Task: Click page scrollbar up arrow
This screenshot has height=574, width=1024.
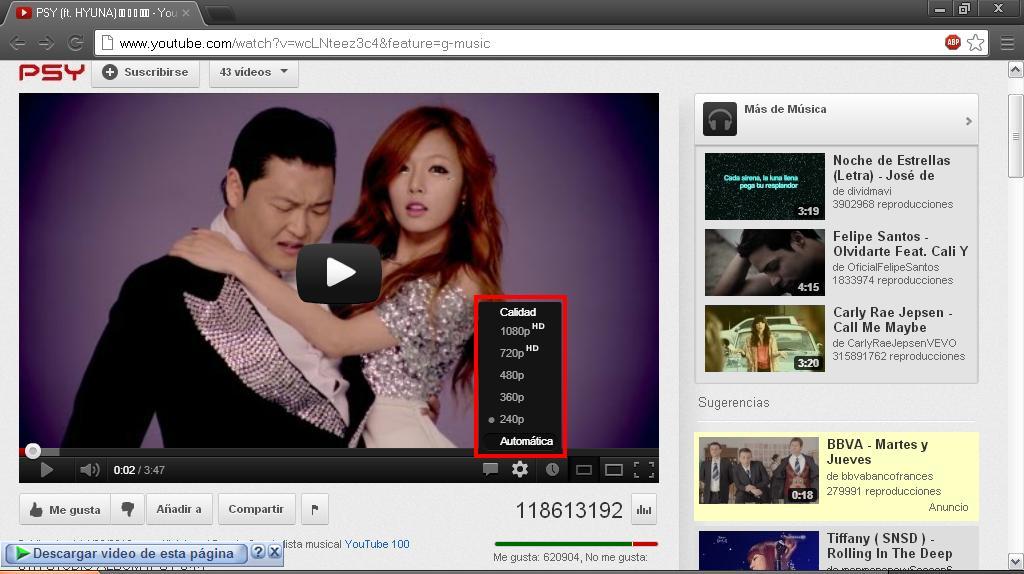Action: coord(1016,69)
